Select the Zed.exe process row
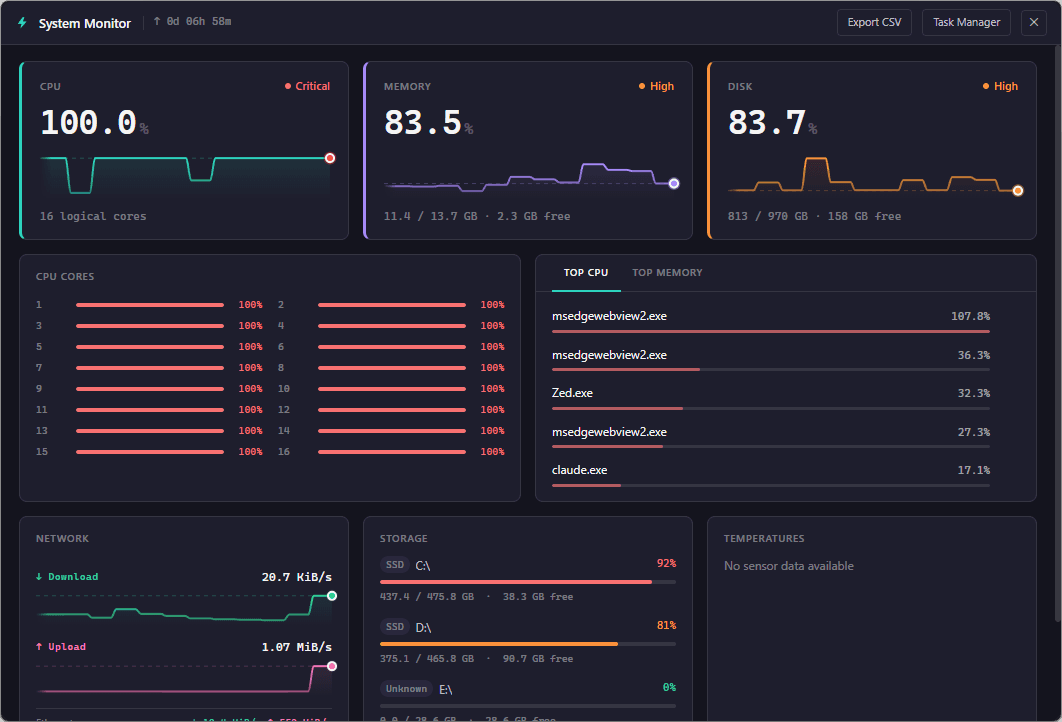This screenshot has height=722, width=1062. click(x=771, y=398)
